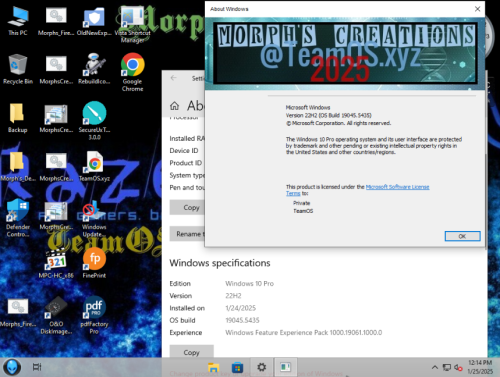Open Settings Home via house icon
The image size is (500, 377).
(174, 106)
